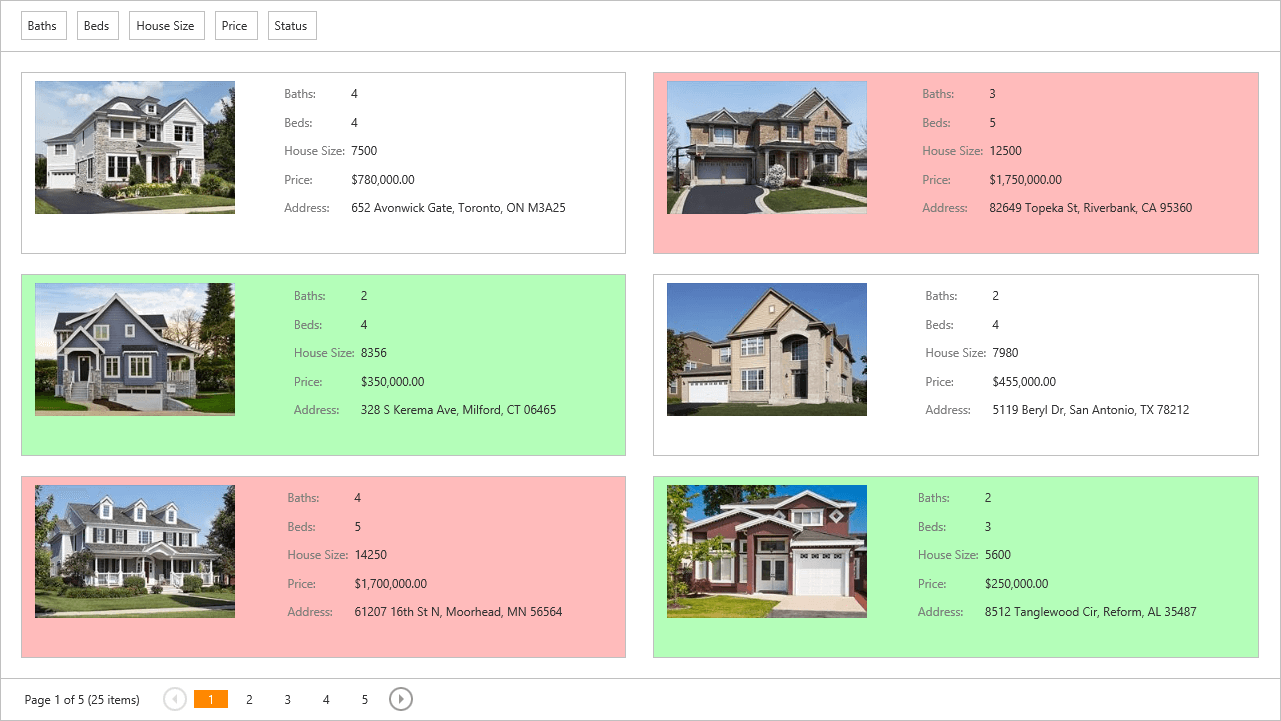Sort by the Baths header button
Screen dimensions: 1281x721
[x=42, y=26]
